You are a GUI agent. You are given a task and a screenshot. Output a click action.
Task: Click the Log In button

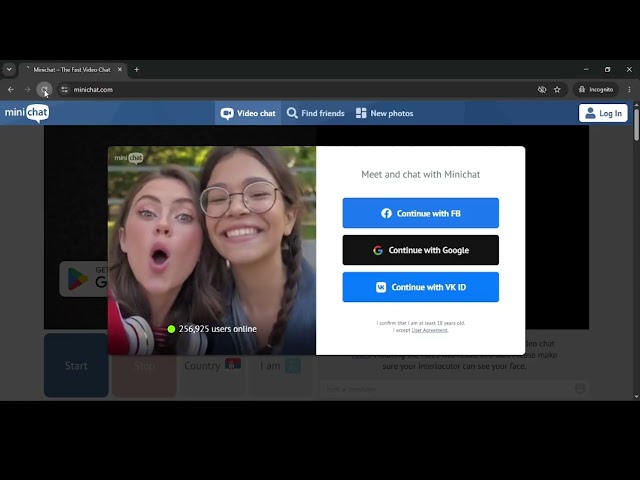603,113
